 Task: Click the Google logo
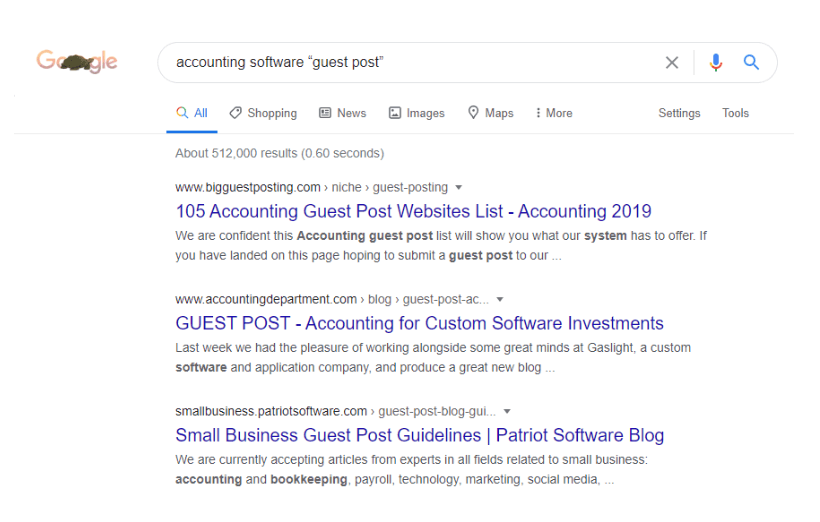point(77,61)
